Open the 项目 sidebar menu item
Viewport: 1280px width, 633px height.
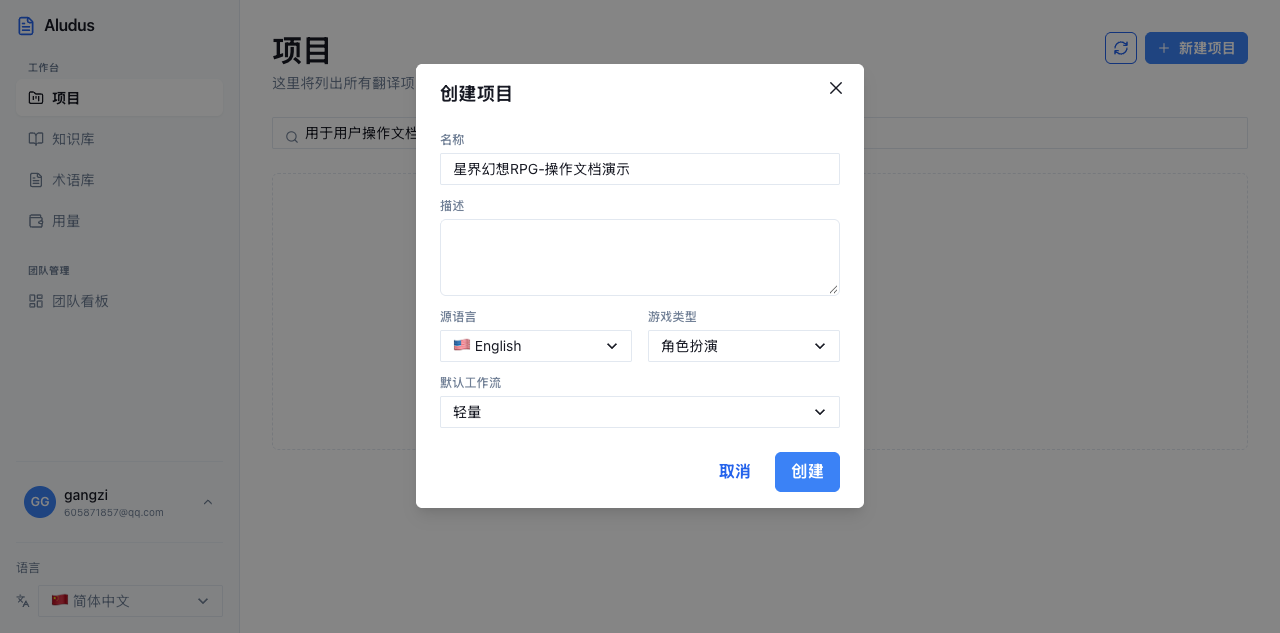(119, 98)
